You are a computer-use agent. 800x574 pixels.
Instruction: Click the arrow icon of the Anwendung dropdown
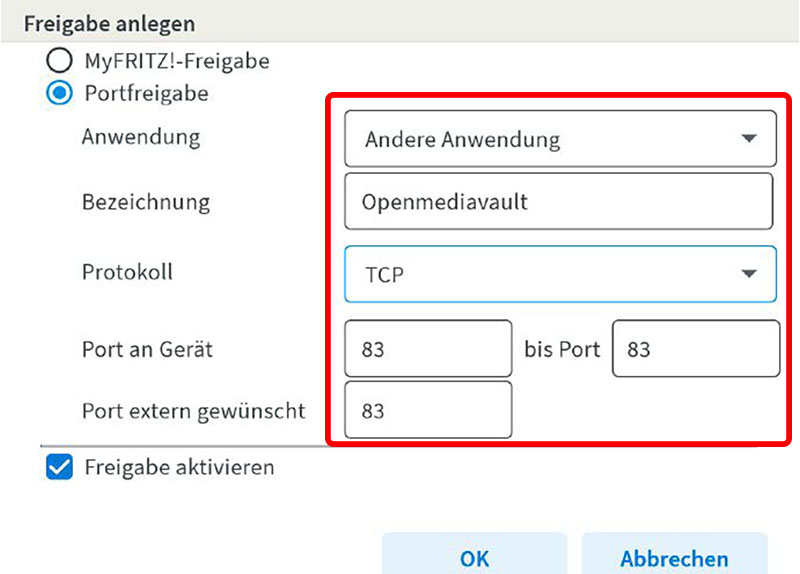coord(749,139)
